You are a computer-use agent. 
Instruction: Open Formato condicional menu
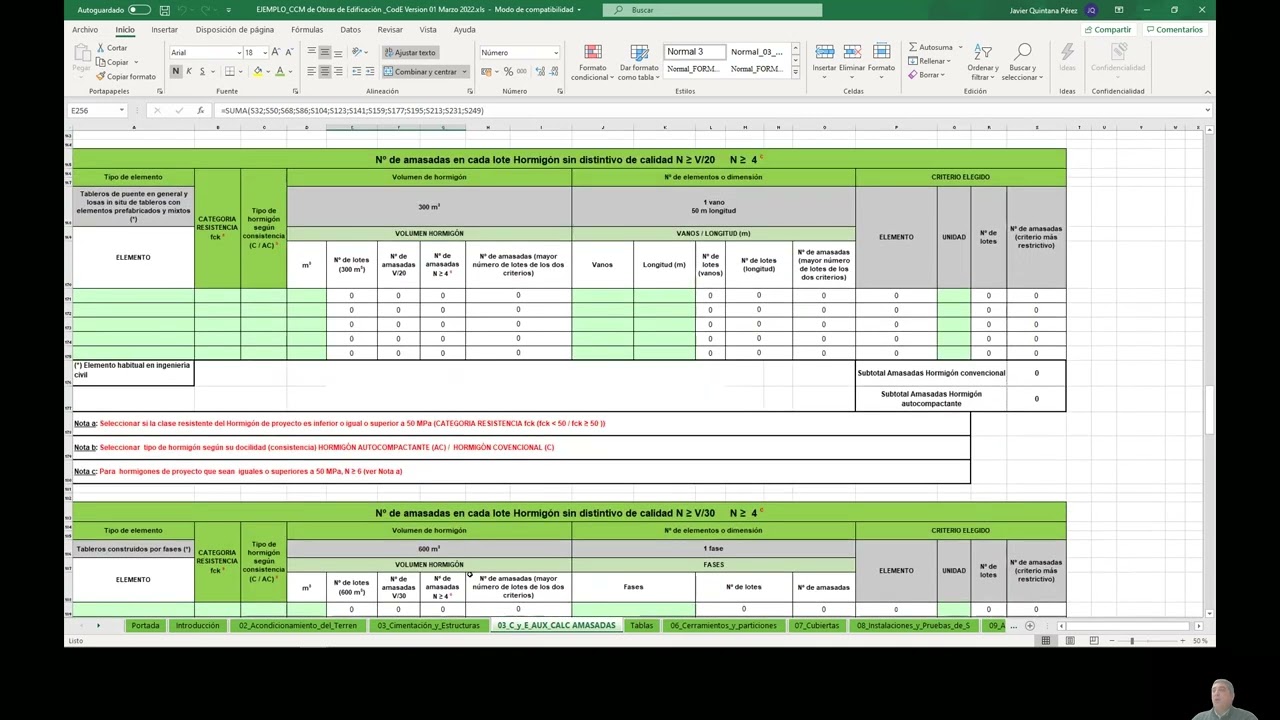point(592,63)
